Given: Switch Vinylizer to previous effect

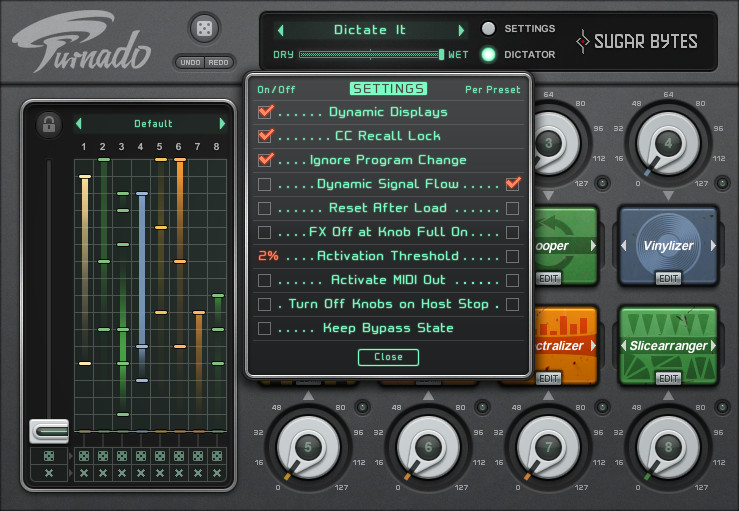Looking at the screenshot, I should point(624,246).
